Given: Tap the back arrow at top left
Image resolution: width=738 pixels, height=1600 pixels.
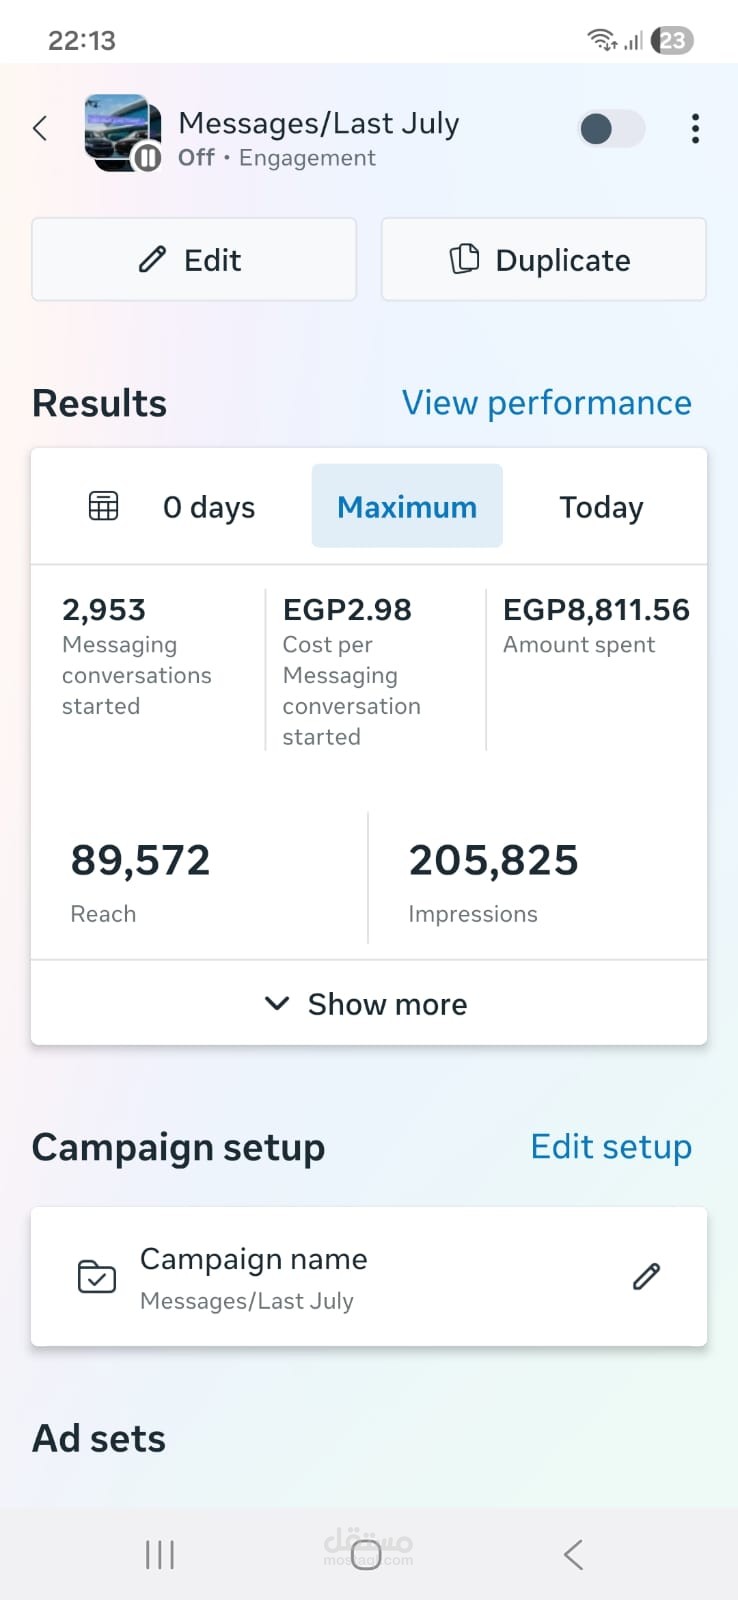Looking at the screenshot, I should 40,128.
